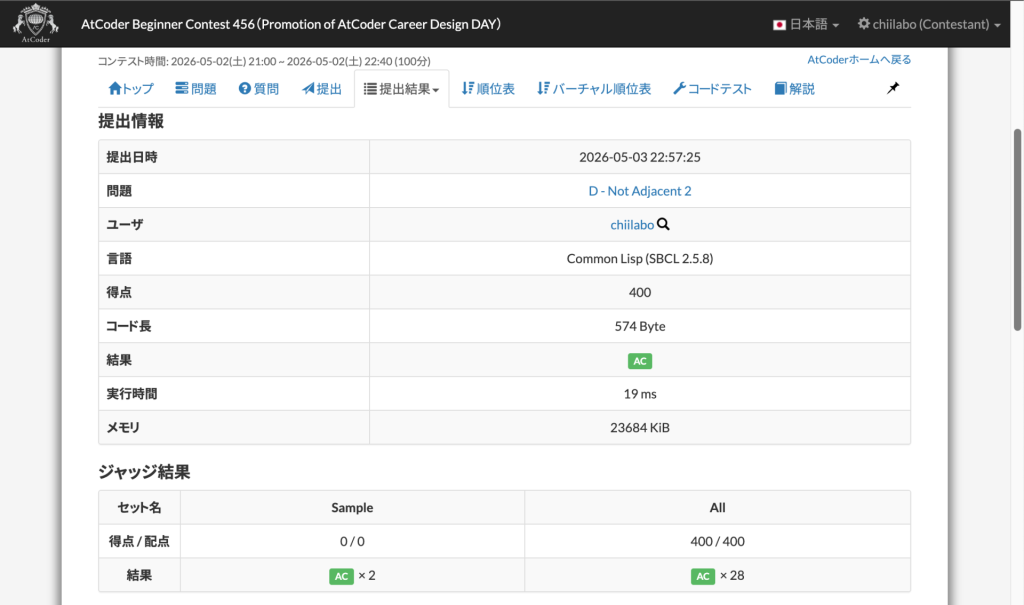This screenshot has width=1024, height=605.
Task: Select the submission time 2026-05-03 22:57:25
Action: point(639,157)
